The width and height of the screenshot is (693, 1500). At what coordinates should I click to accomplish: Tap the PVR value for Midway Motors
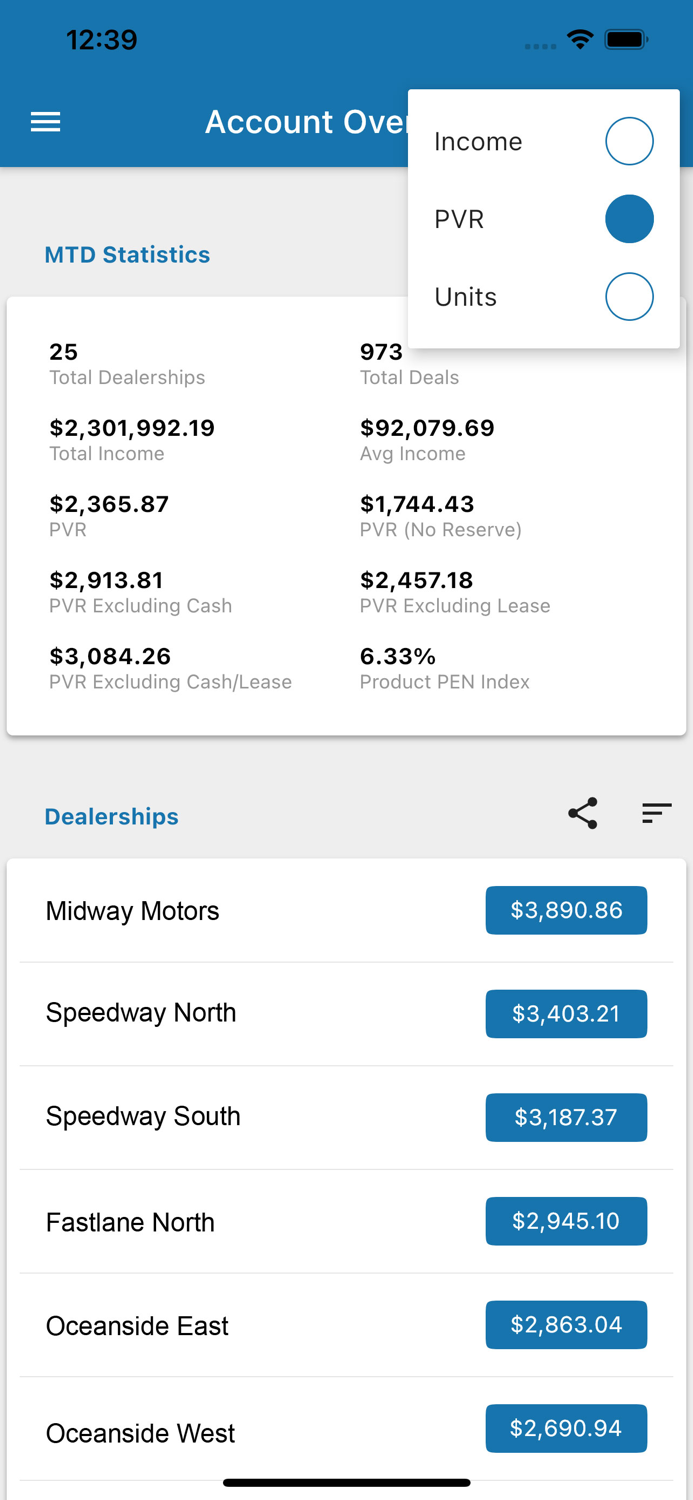point(566,910)
